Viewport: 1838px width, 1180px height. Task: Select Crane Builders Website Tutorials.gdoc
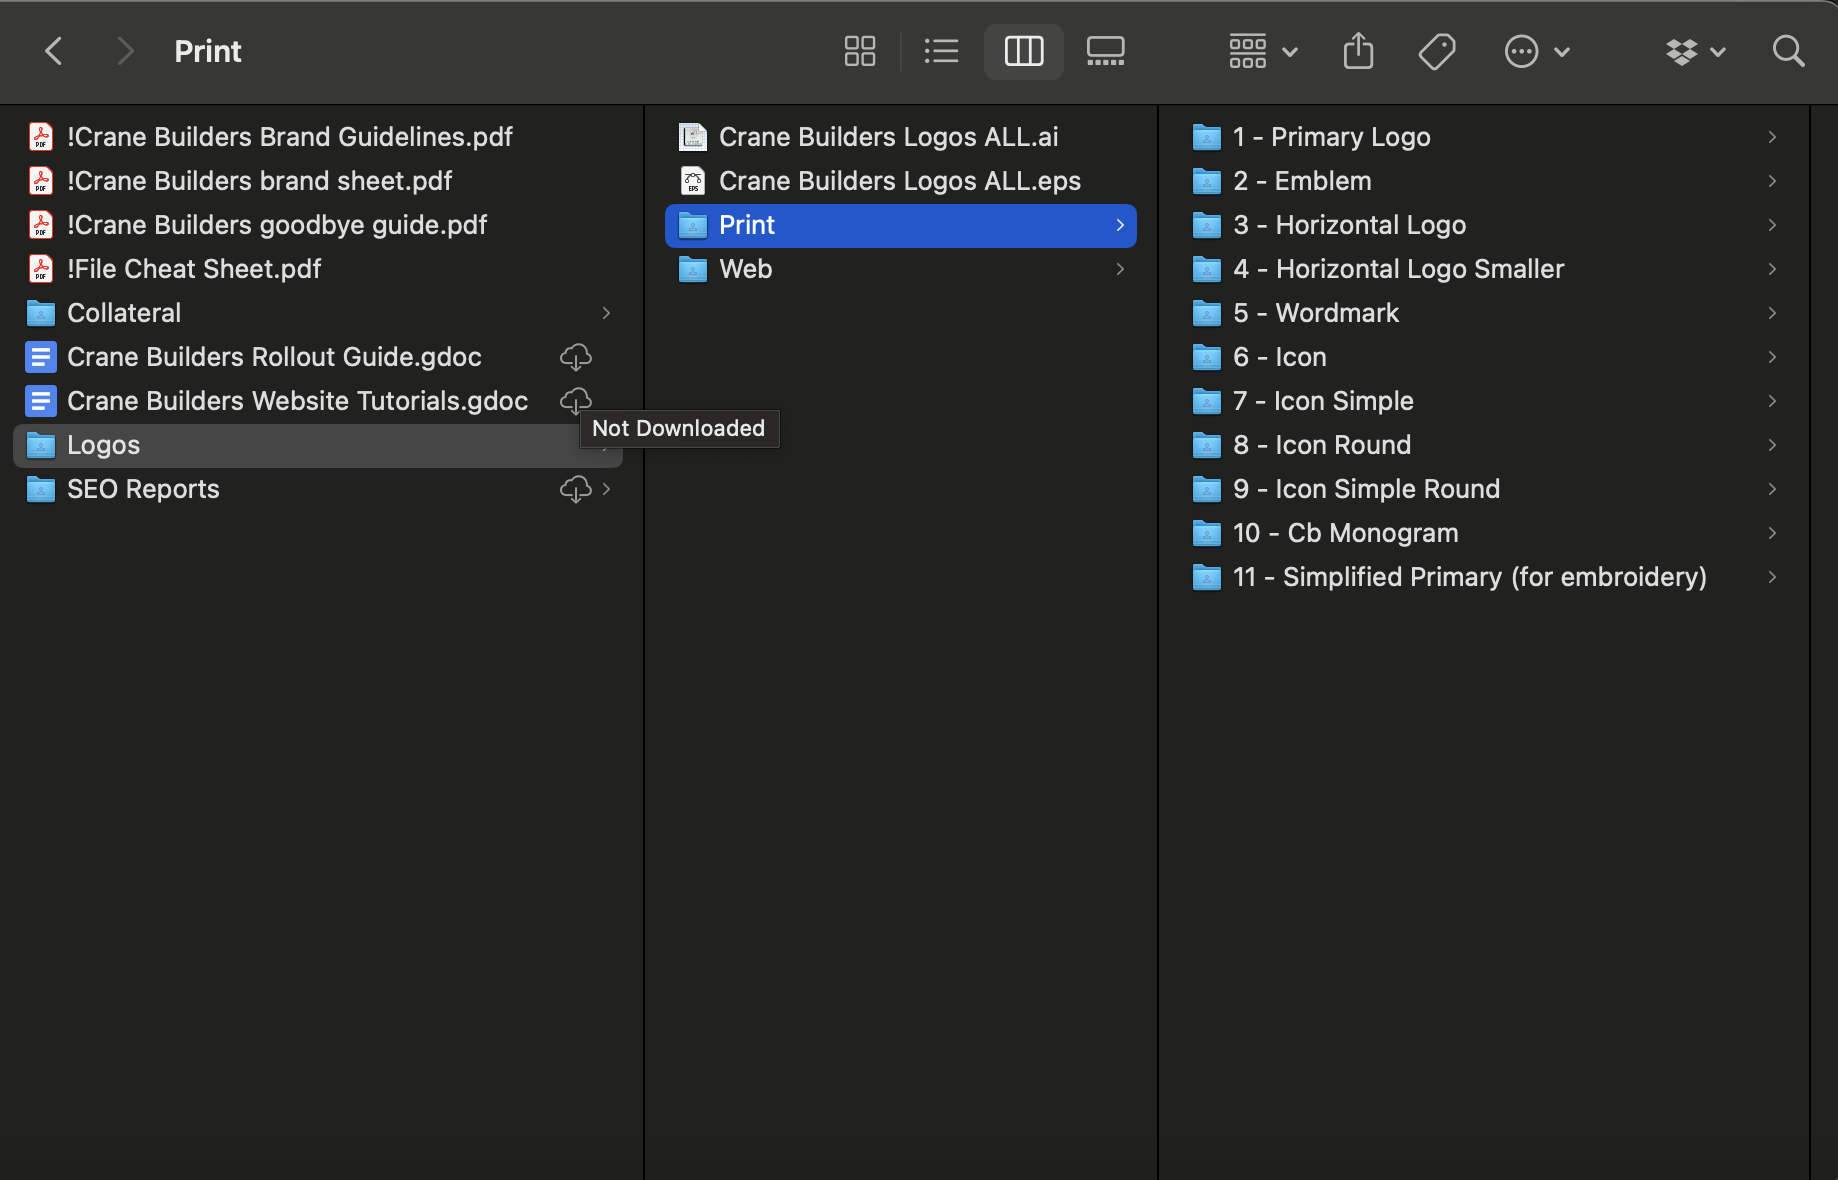coord(318,401)
